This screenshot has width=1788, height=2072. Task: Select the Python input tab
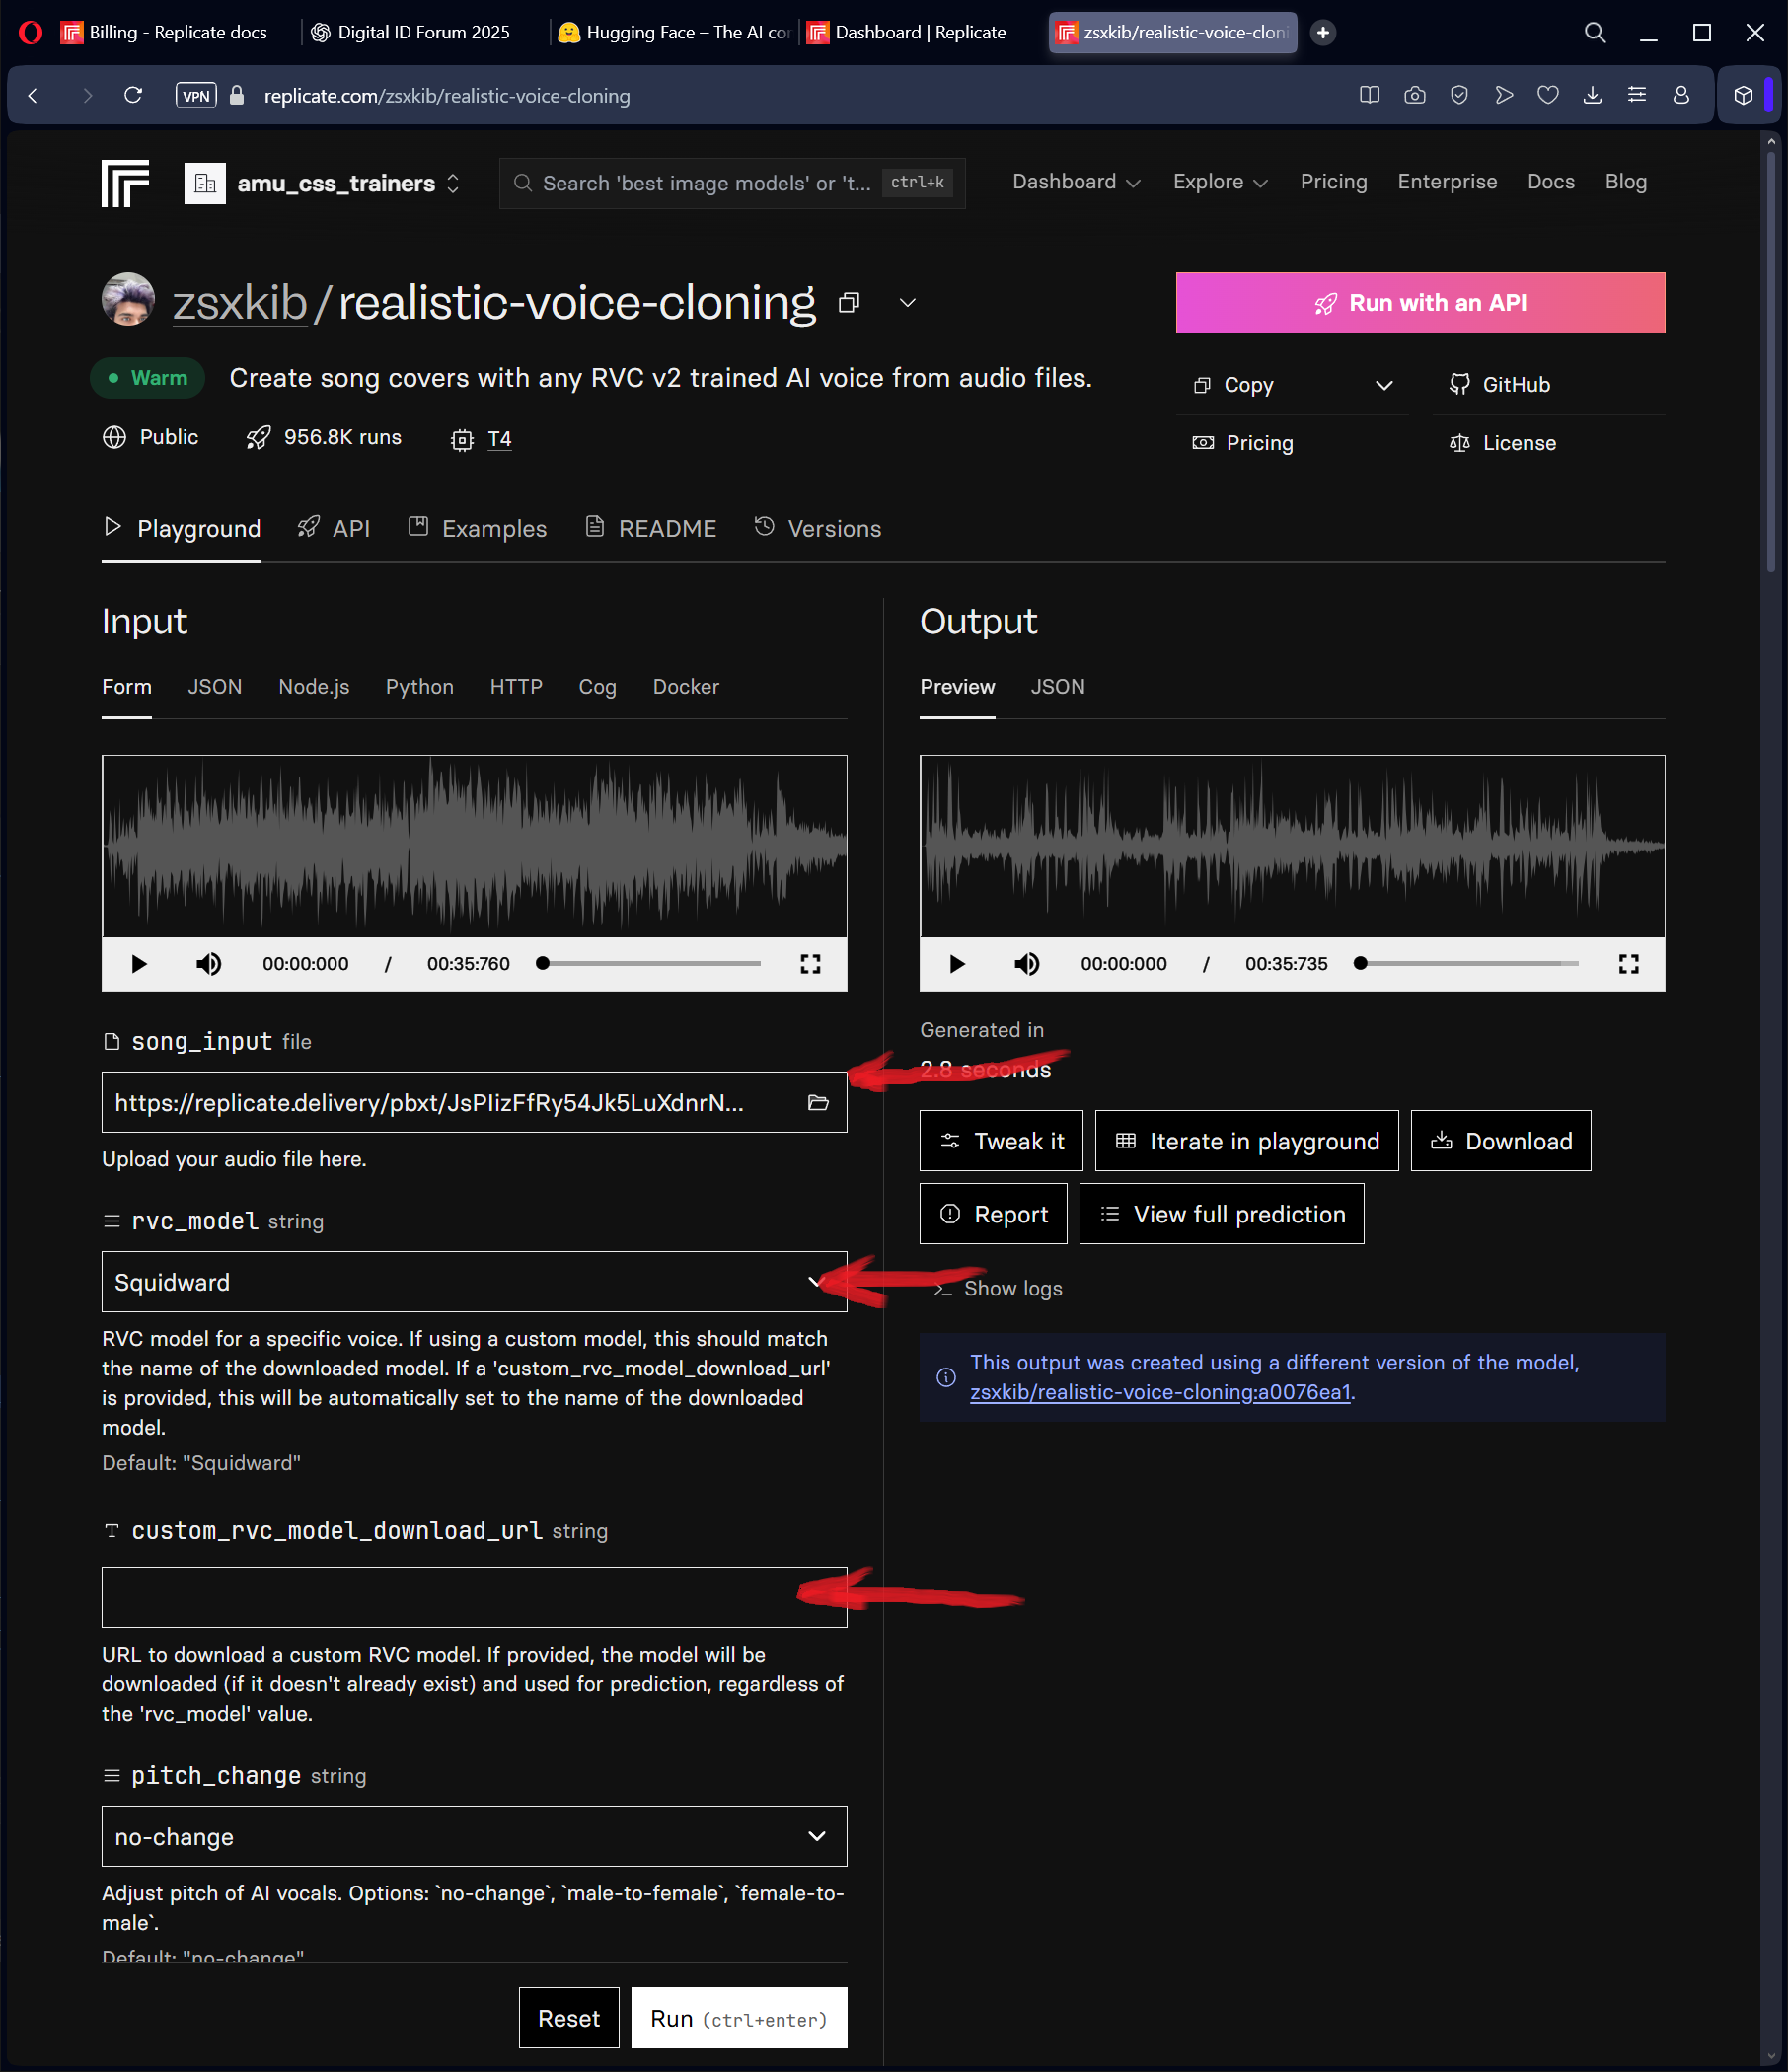pos(419,687)
